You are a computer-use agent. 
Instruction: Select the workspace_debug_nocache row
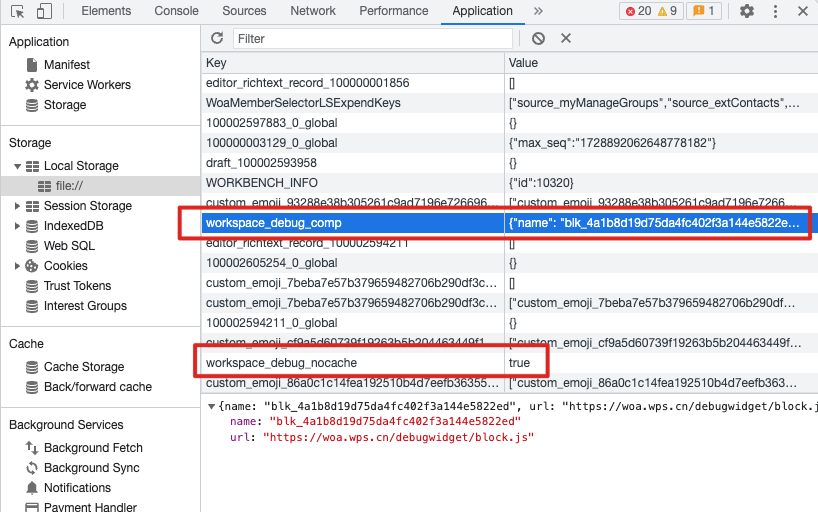tap(281, 362)
